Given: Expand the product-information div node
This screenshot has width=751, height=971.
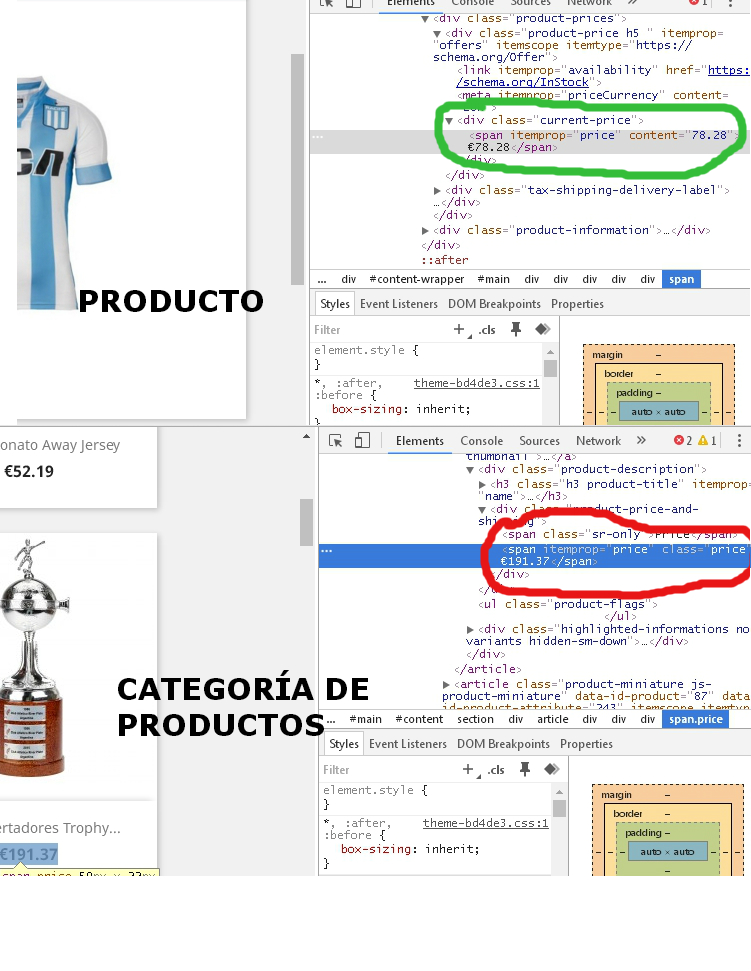Looking at the screenshot, I should pyautogui.click(x=425, y=230).
